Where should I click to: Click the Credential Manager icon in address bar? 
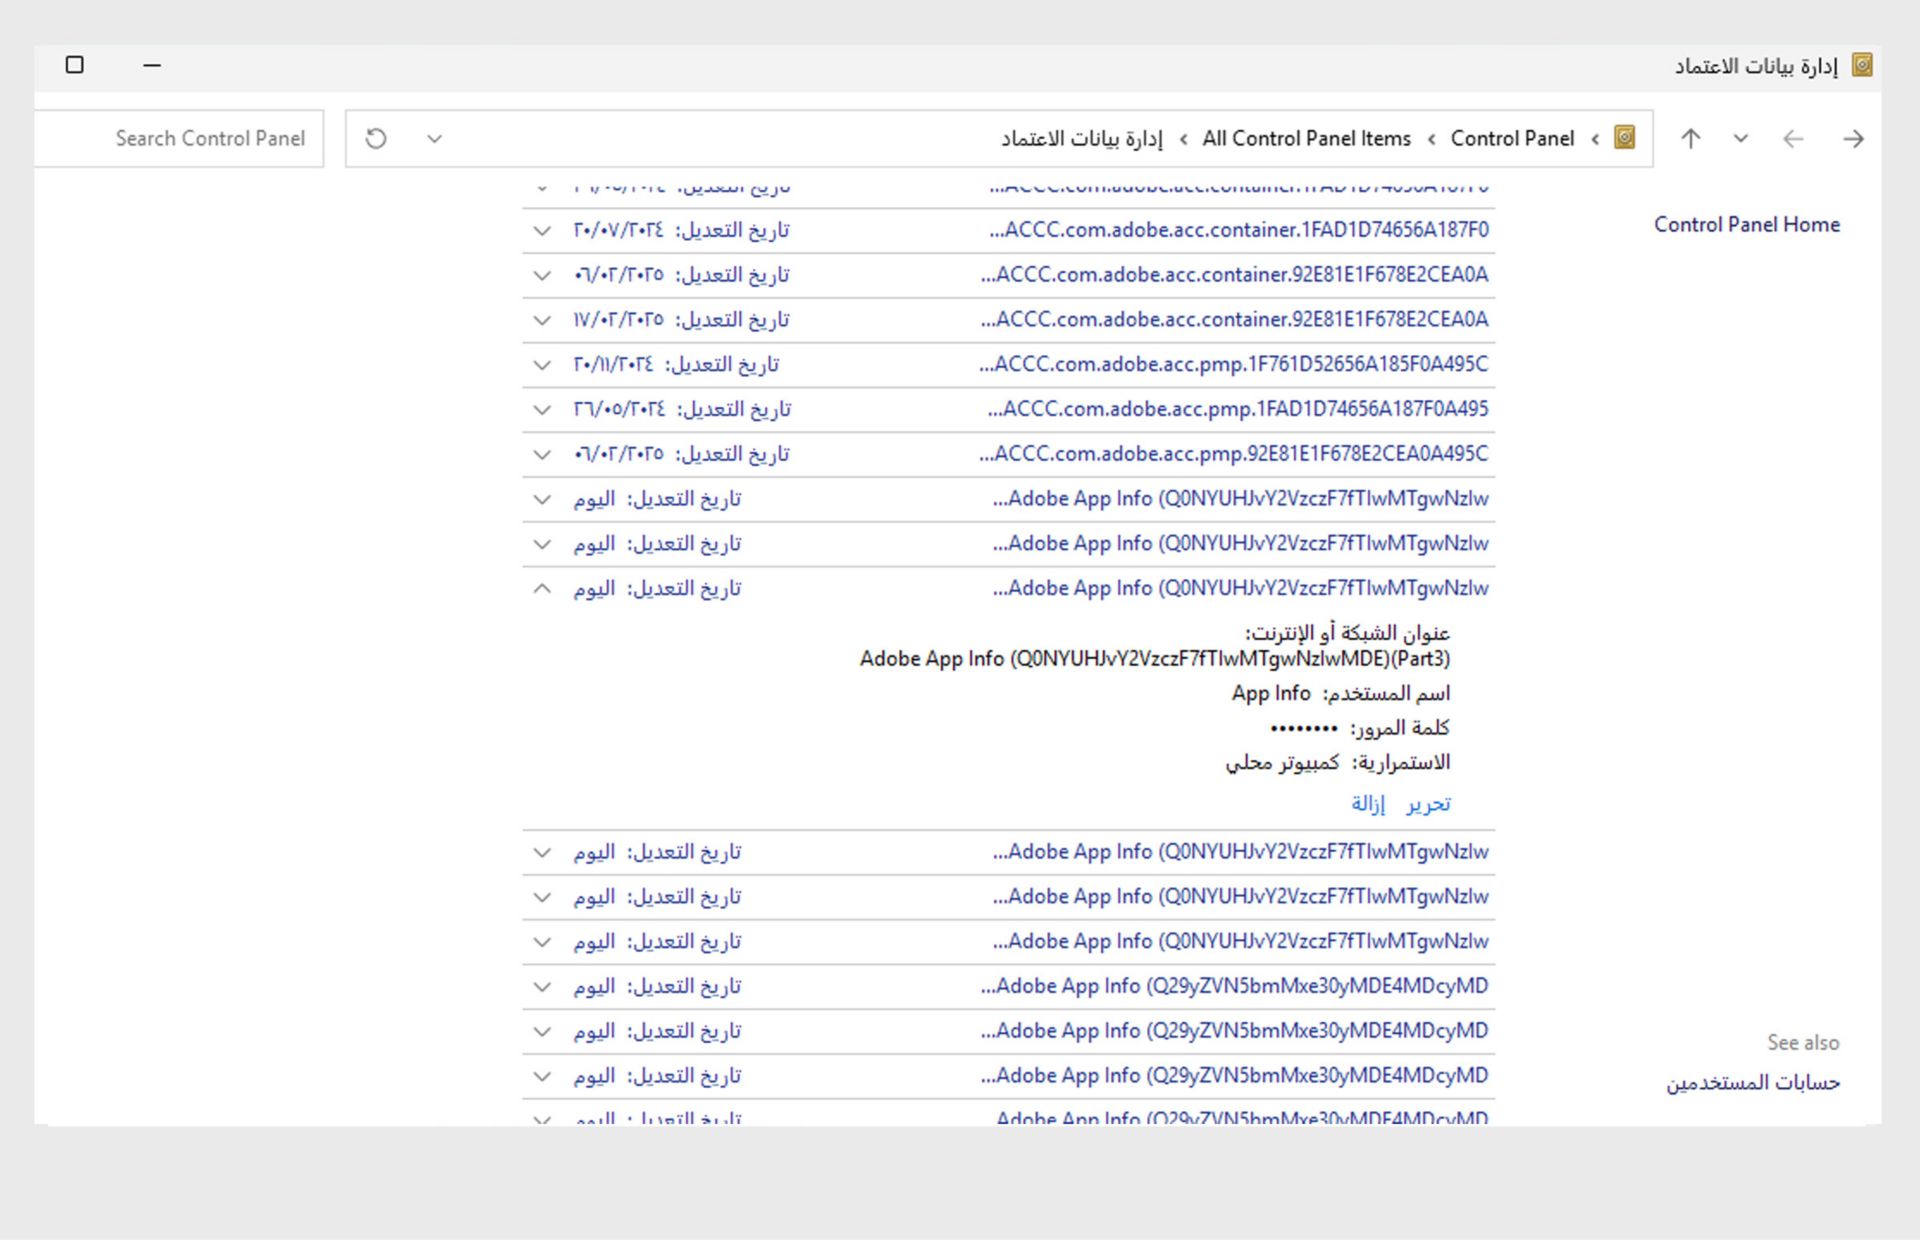[x=1625, y=138]
